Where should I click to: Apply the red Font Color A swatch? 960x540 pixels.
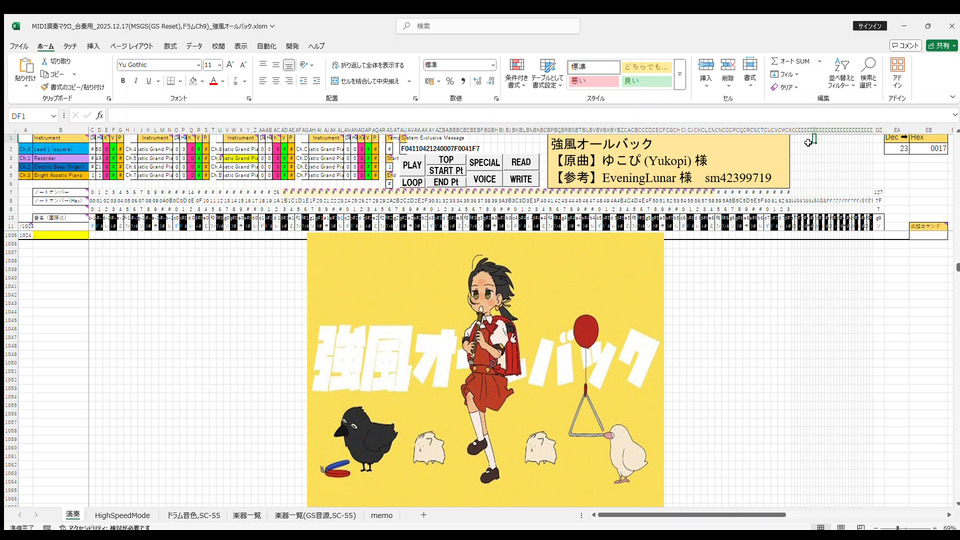[213, 81]
